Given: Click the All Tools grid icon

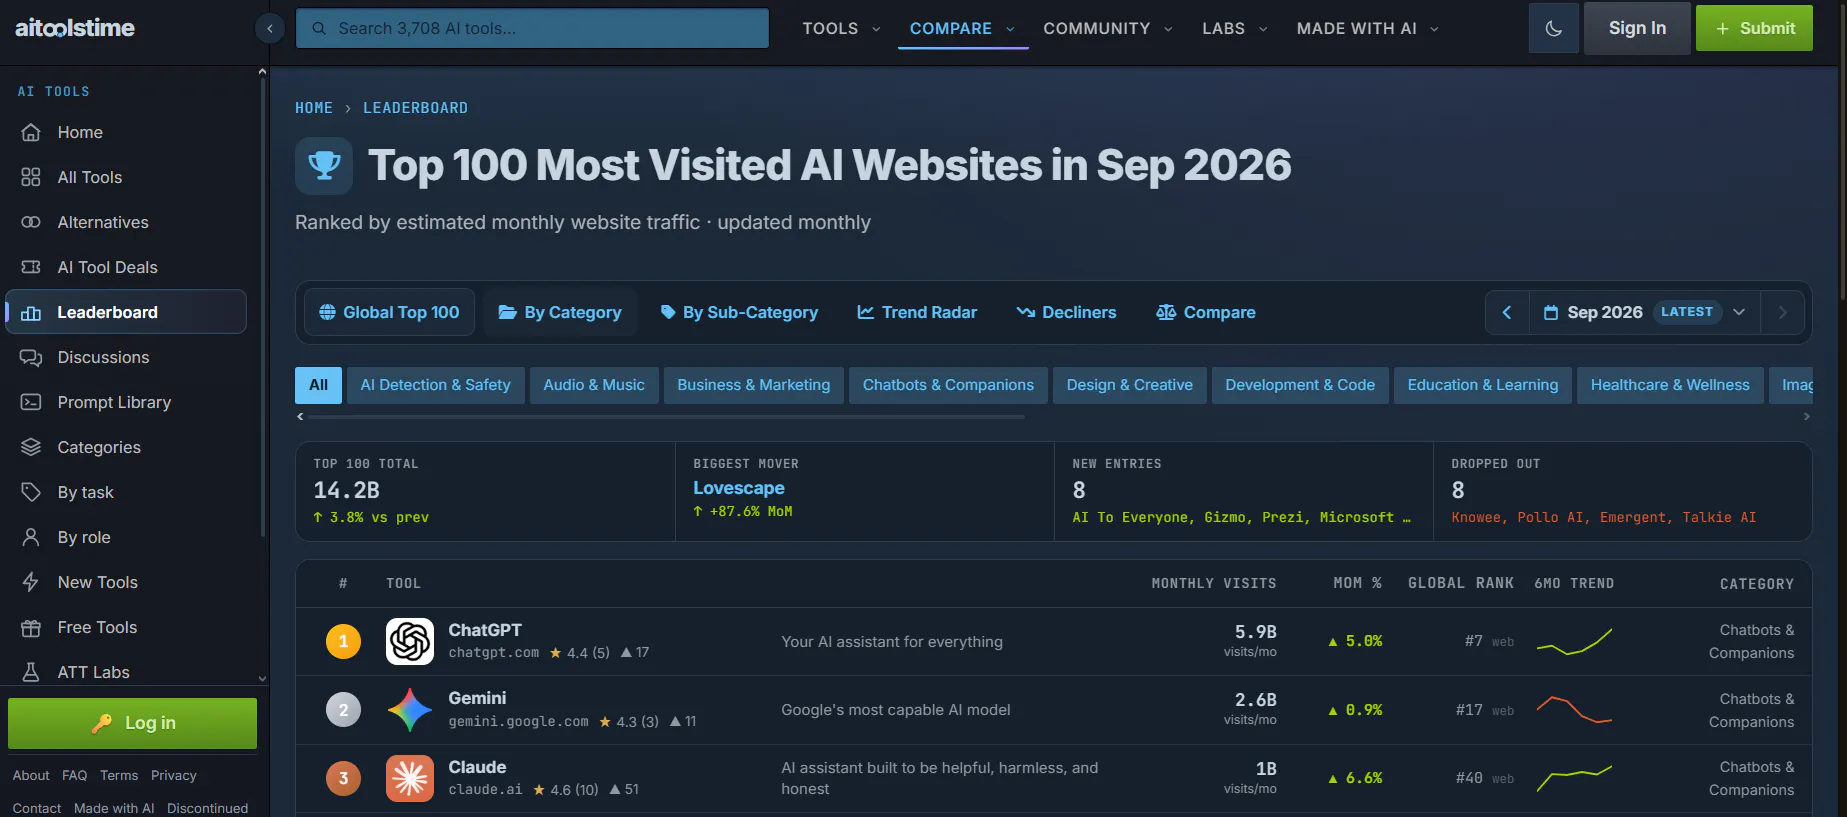Looking at the screenshot, I should (x=31, y=177).
